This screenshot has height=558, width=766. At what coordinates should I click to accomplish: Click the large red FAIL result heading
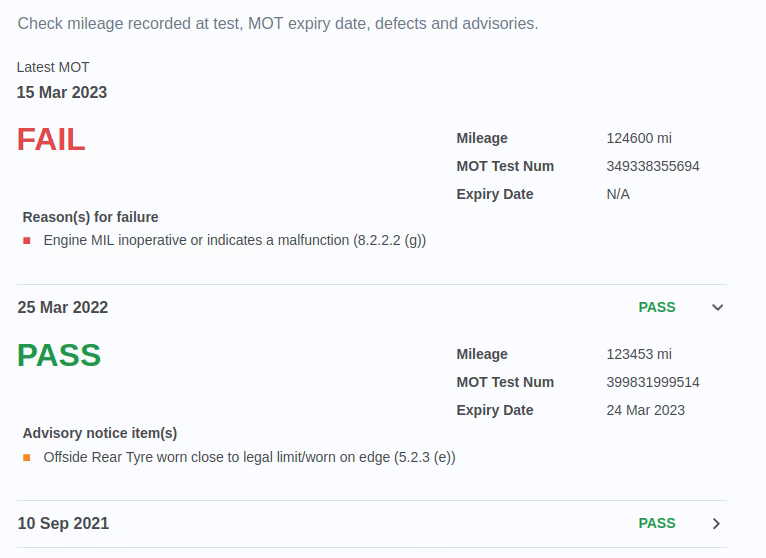pos(51,140)
